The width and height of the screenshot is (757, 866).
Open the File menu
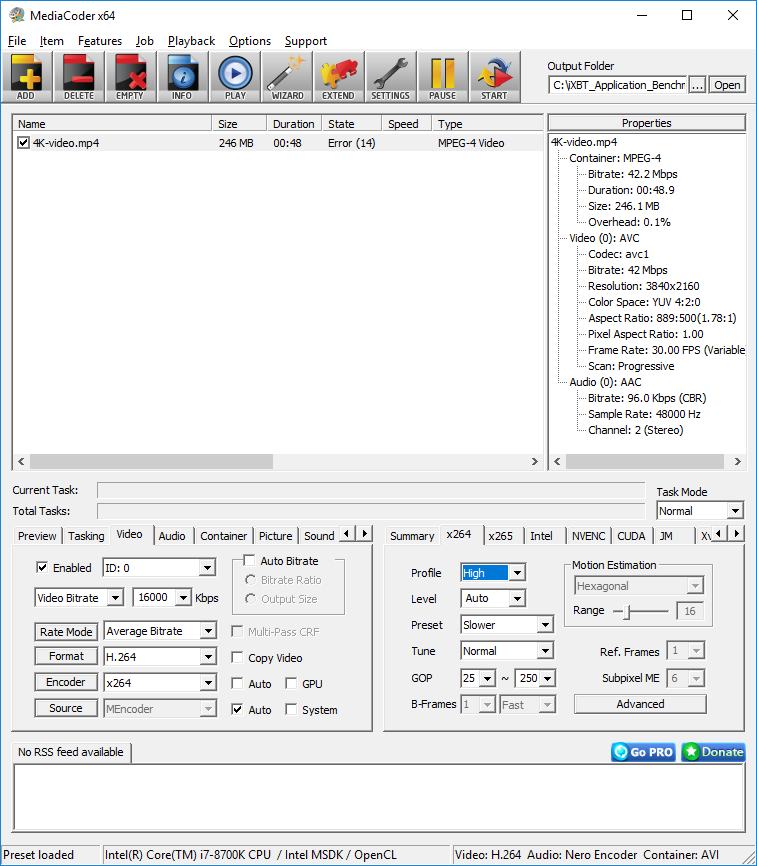pyautogui.click(x=17, y=41)
